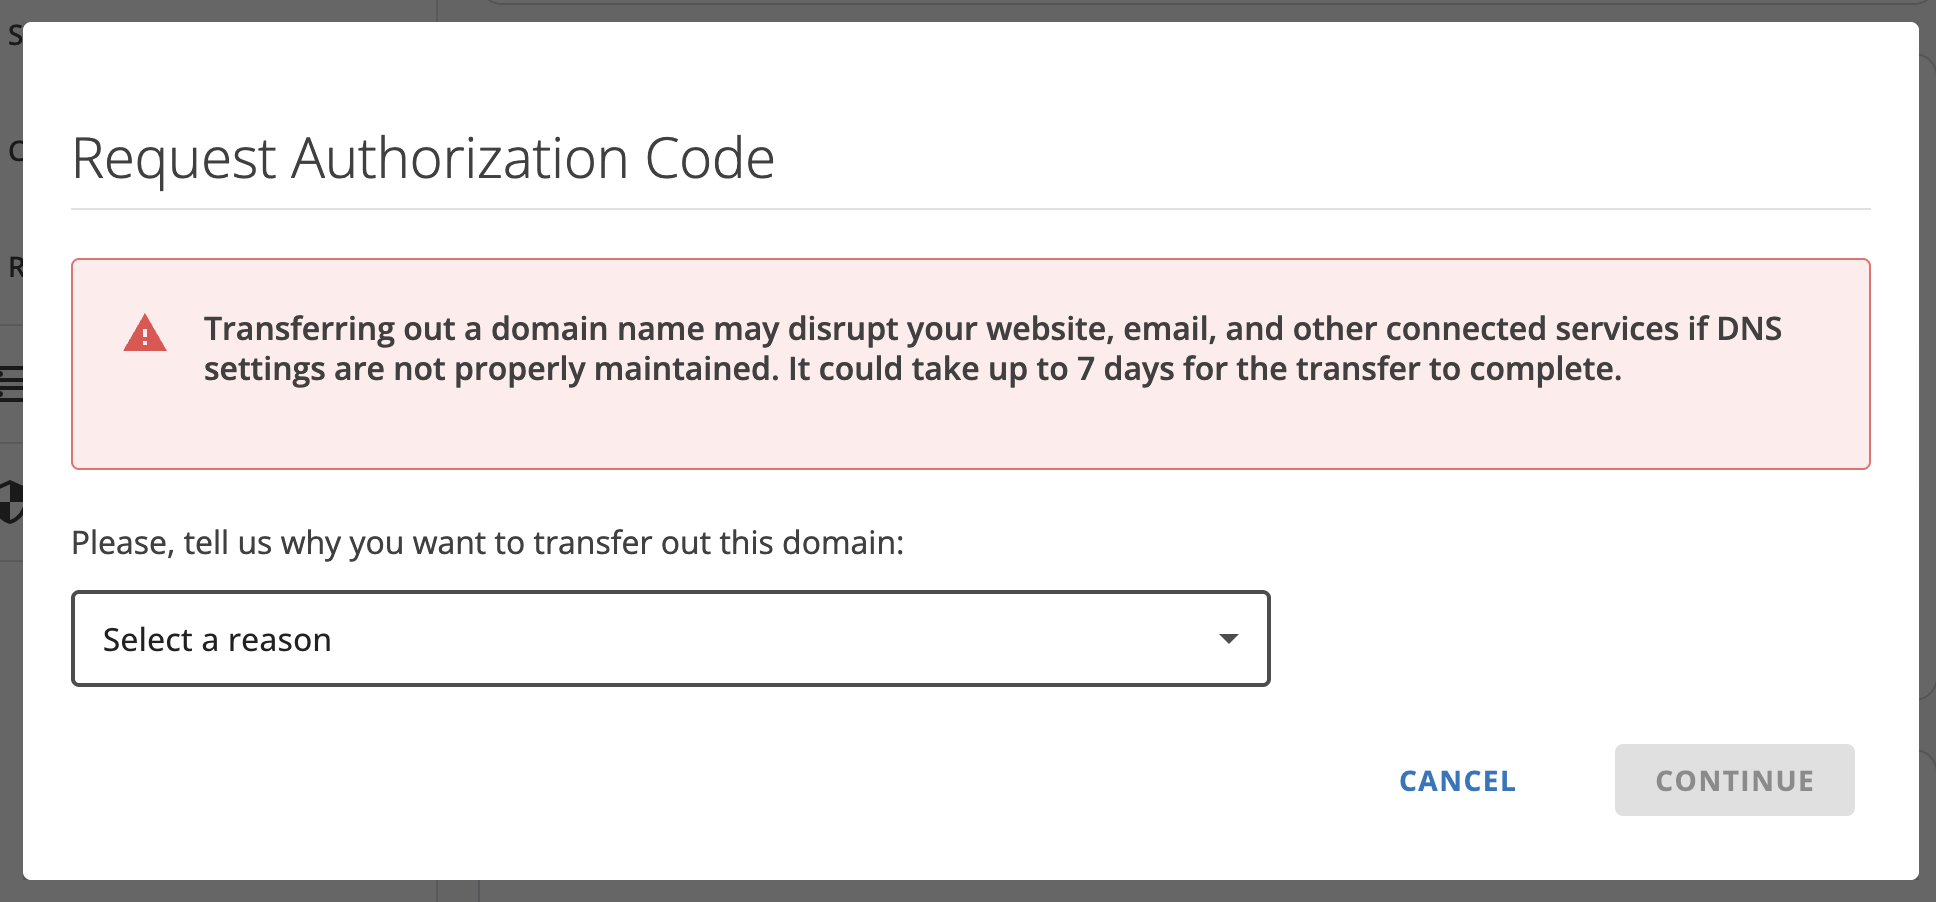This screenshot has width=1936, height=902.
Task: Click the "Select a reason" placeholder text
Action: coord(217,640)
